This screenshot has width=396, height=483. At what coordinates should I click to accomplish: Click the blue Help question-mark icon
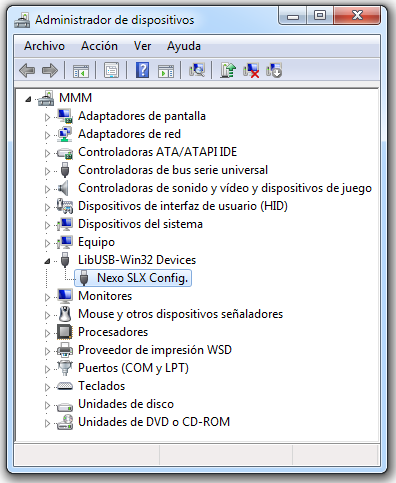[142, 70]
